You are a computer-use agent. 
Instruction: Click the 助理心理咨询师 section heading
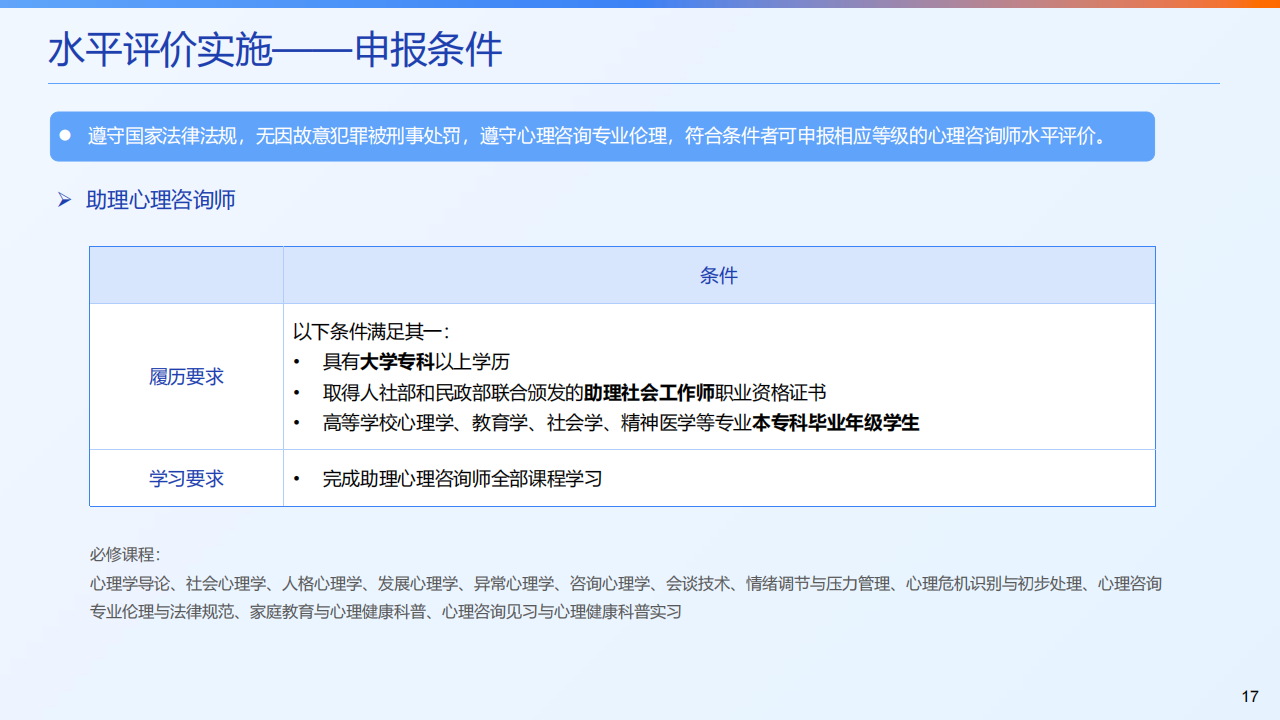pyautogui.click(x=159, y=200)
